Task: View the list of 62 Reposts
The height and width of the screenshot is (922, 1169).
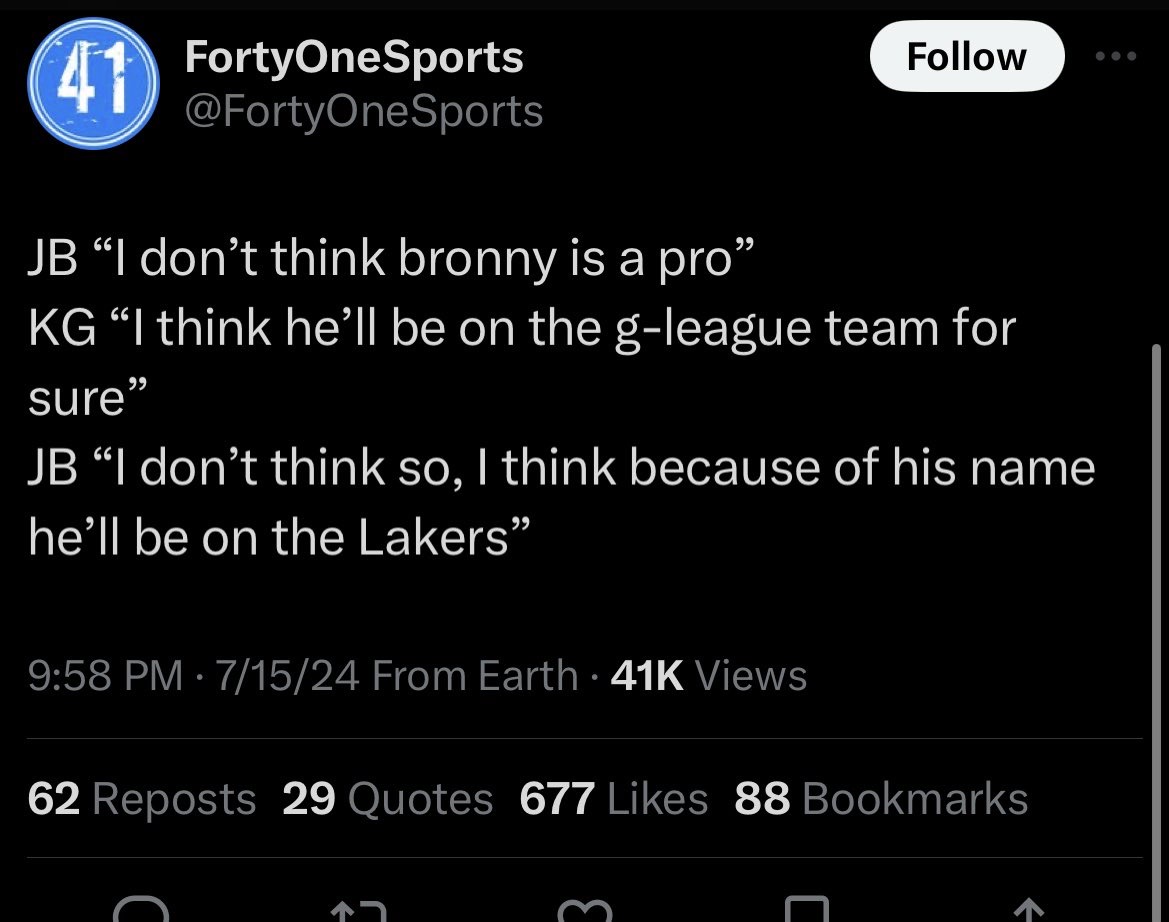Action: (x=142, y=798)
